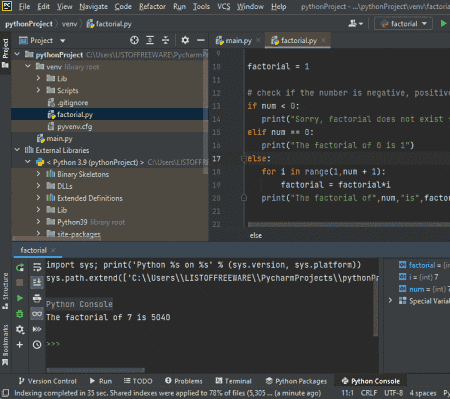This screenshot has width=450, height=399.
Task: Execute current statement in console
Action: click(x=20, y=298)
